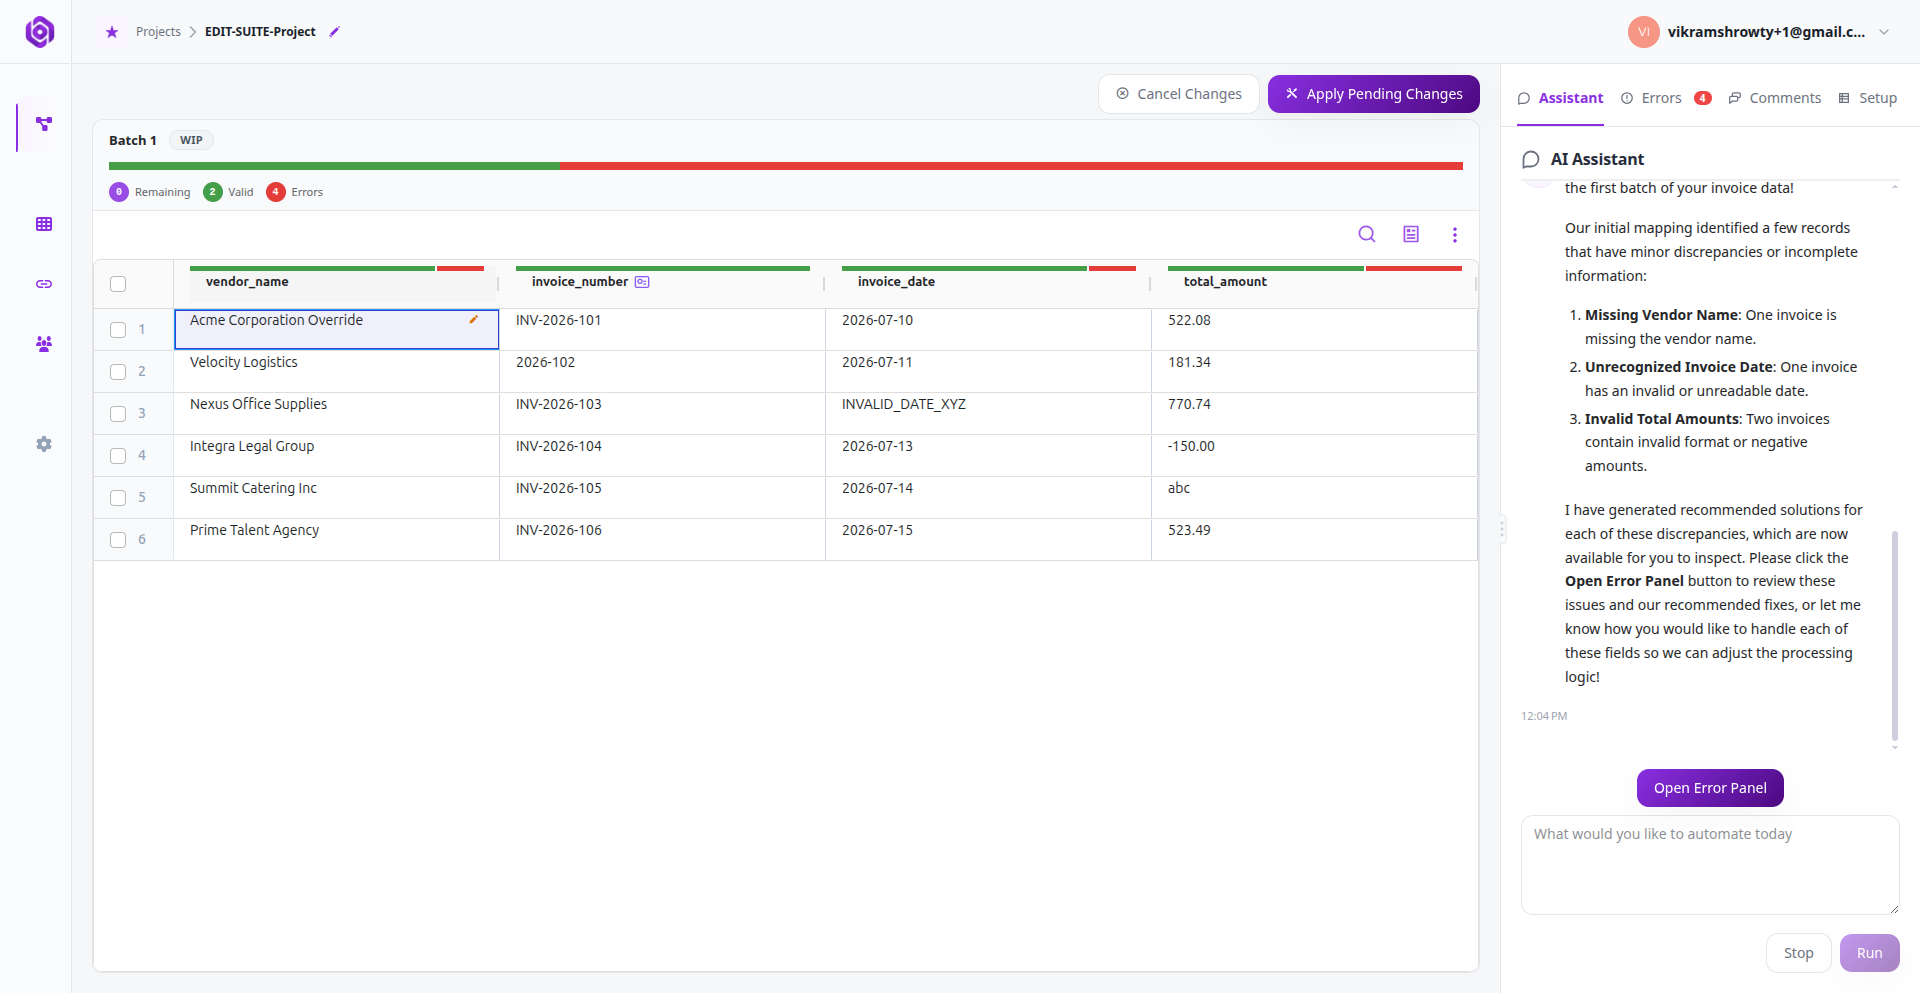The width and height of the screenshot is (1920, 993).
Task: Click Cancel Changes button
Action: [x=1179, y=94]
